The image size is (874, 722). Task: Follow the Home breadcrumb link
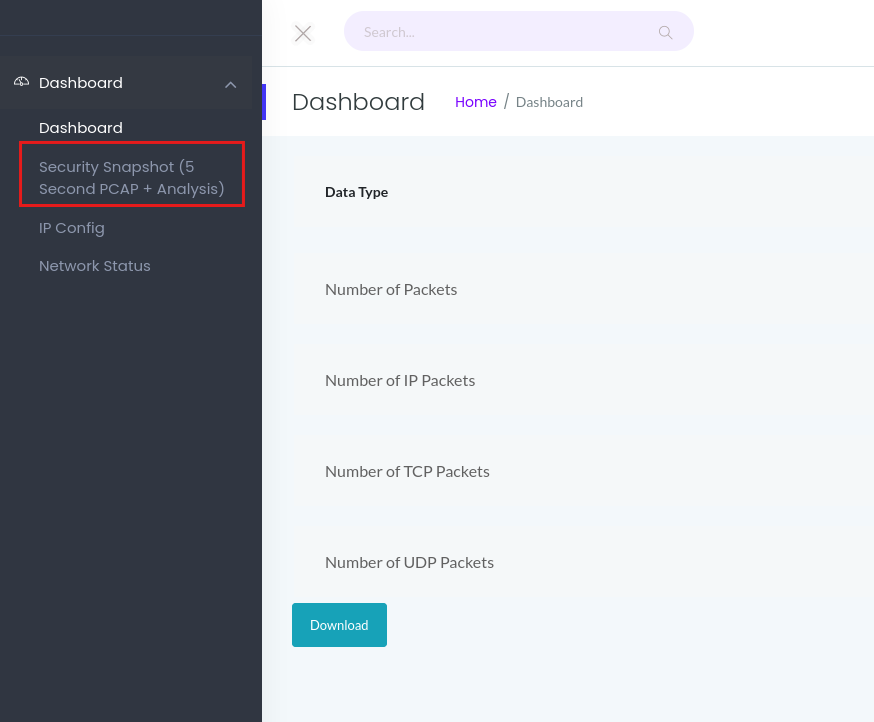click(x=475, y=102)
